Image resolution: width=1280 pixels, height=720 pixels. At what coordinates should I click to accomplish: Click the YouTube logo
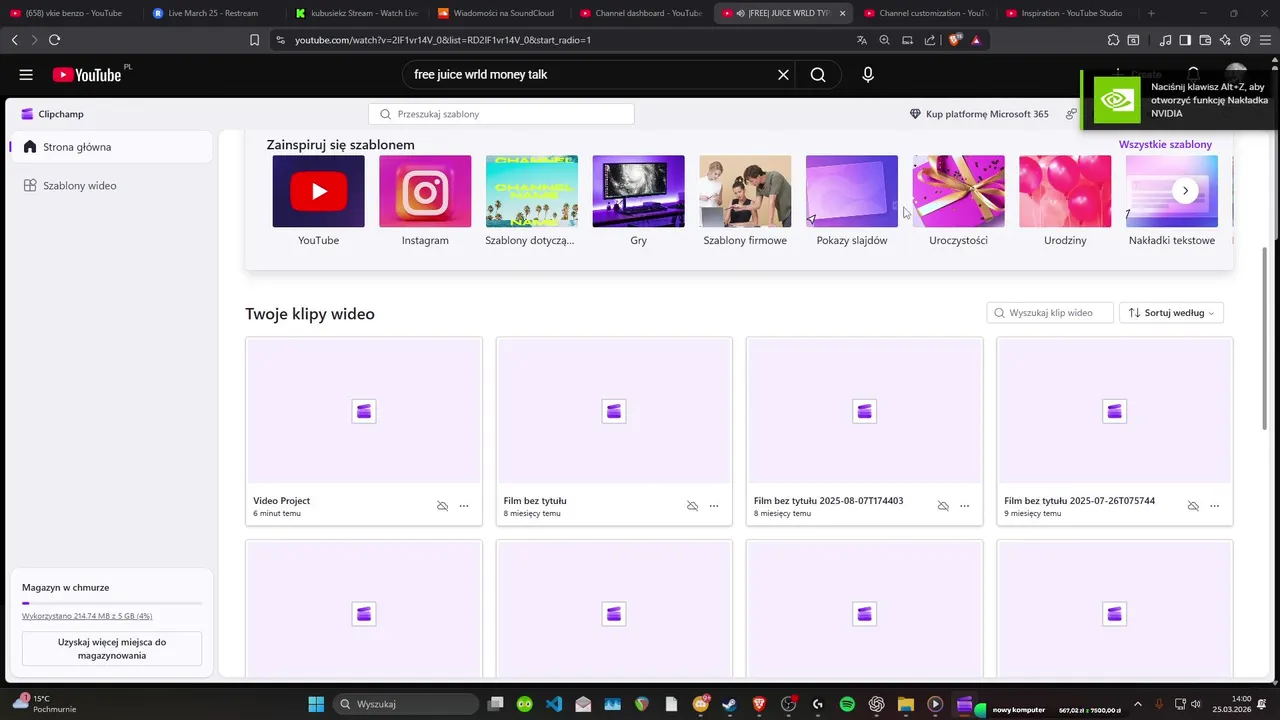(87, 75)
